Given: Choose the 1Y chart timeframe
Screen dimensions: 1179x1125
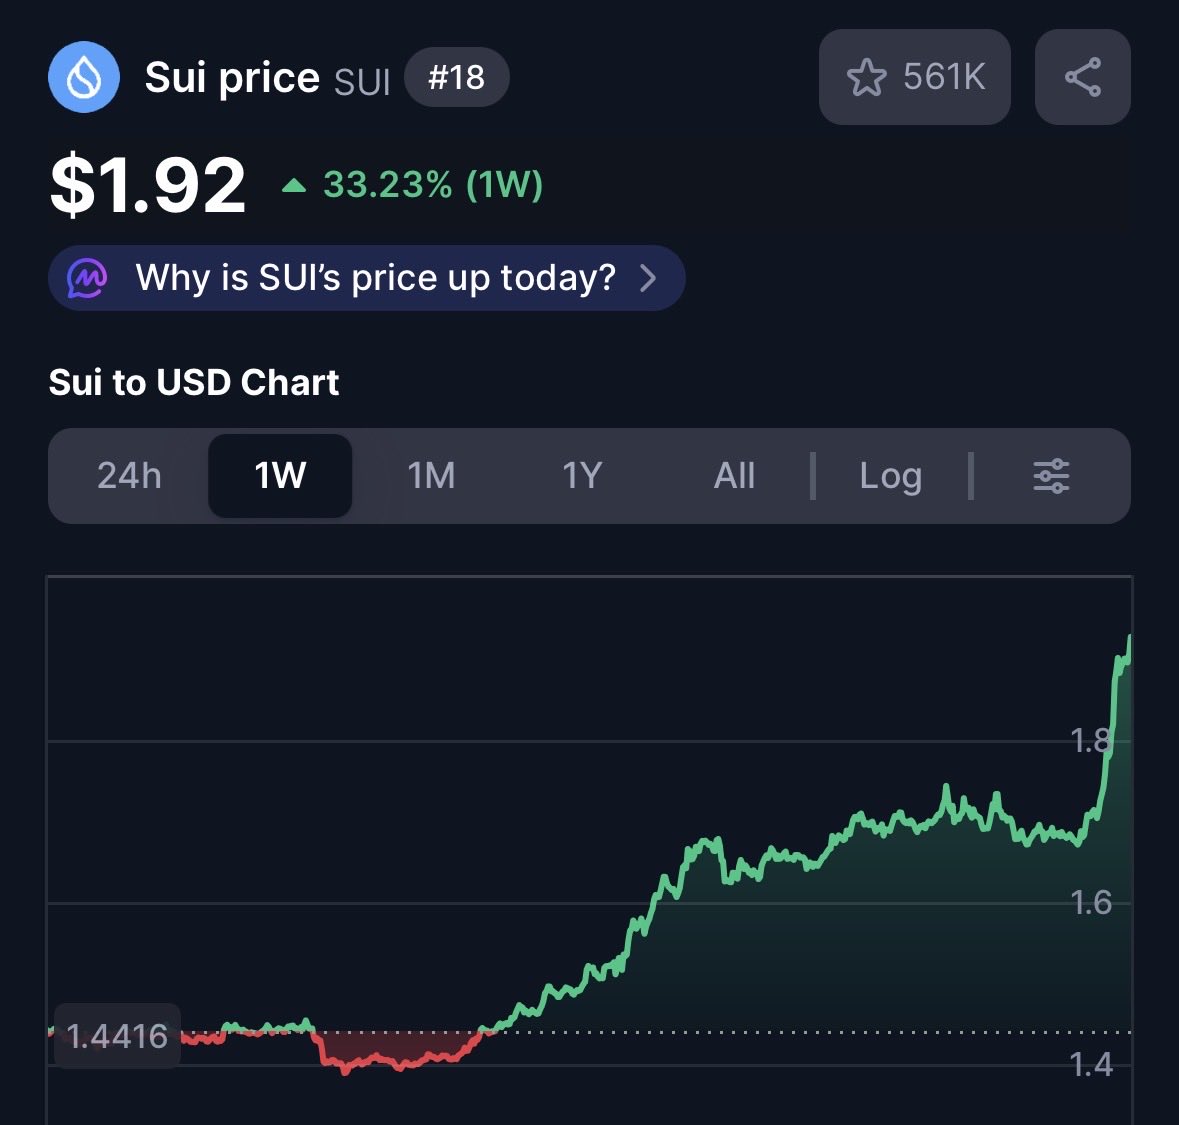Looking at the screenshot, I should 582,476.
